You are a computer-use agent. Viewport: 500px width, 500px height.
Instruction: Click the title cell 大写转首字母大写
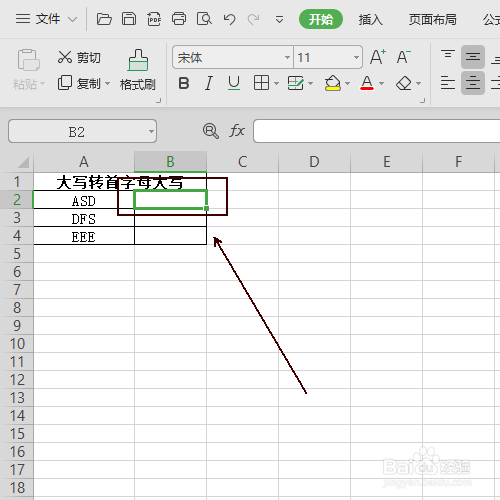(120, 182)
